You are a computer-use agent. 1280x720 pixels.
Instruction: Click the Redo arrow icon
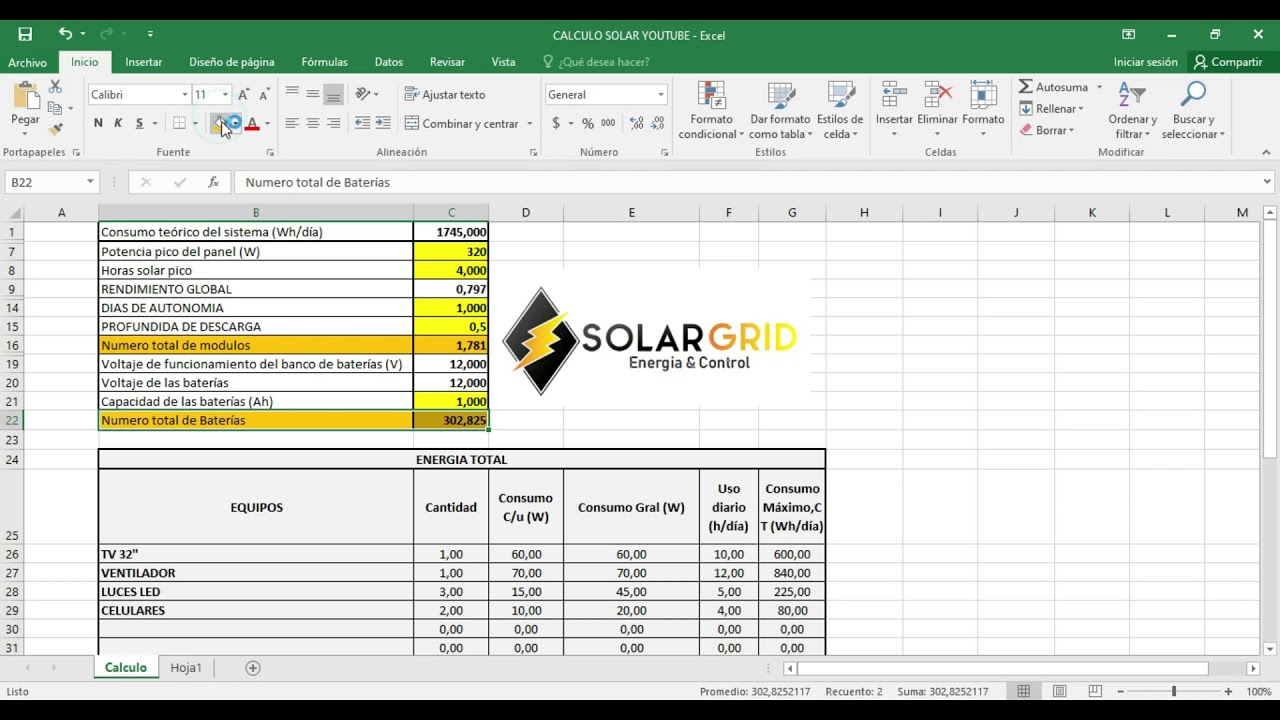(x=108, y=34)
